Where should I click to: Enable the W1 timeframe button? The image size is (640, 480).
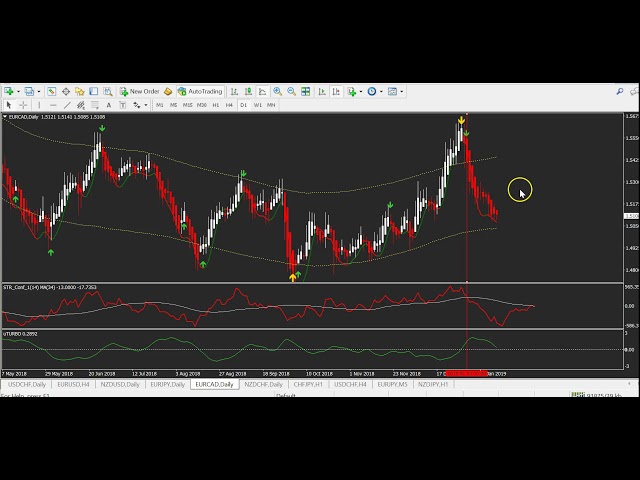click(x=257, y=104)
